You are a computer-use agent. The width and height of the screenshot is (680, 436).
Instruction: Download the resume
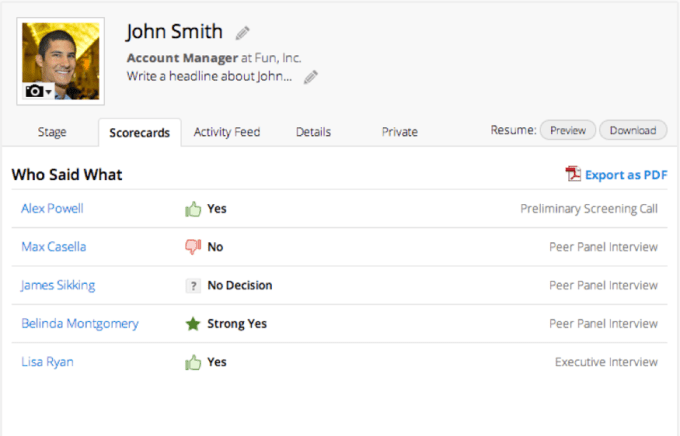[633, 130]
